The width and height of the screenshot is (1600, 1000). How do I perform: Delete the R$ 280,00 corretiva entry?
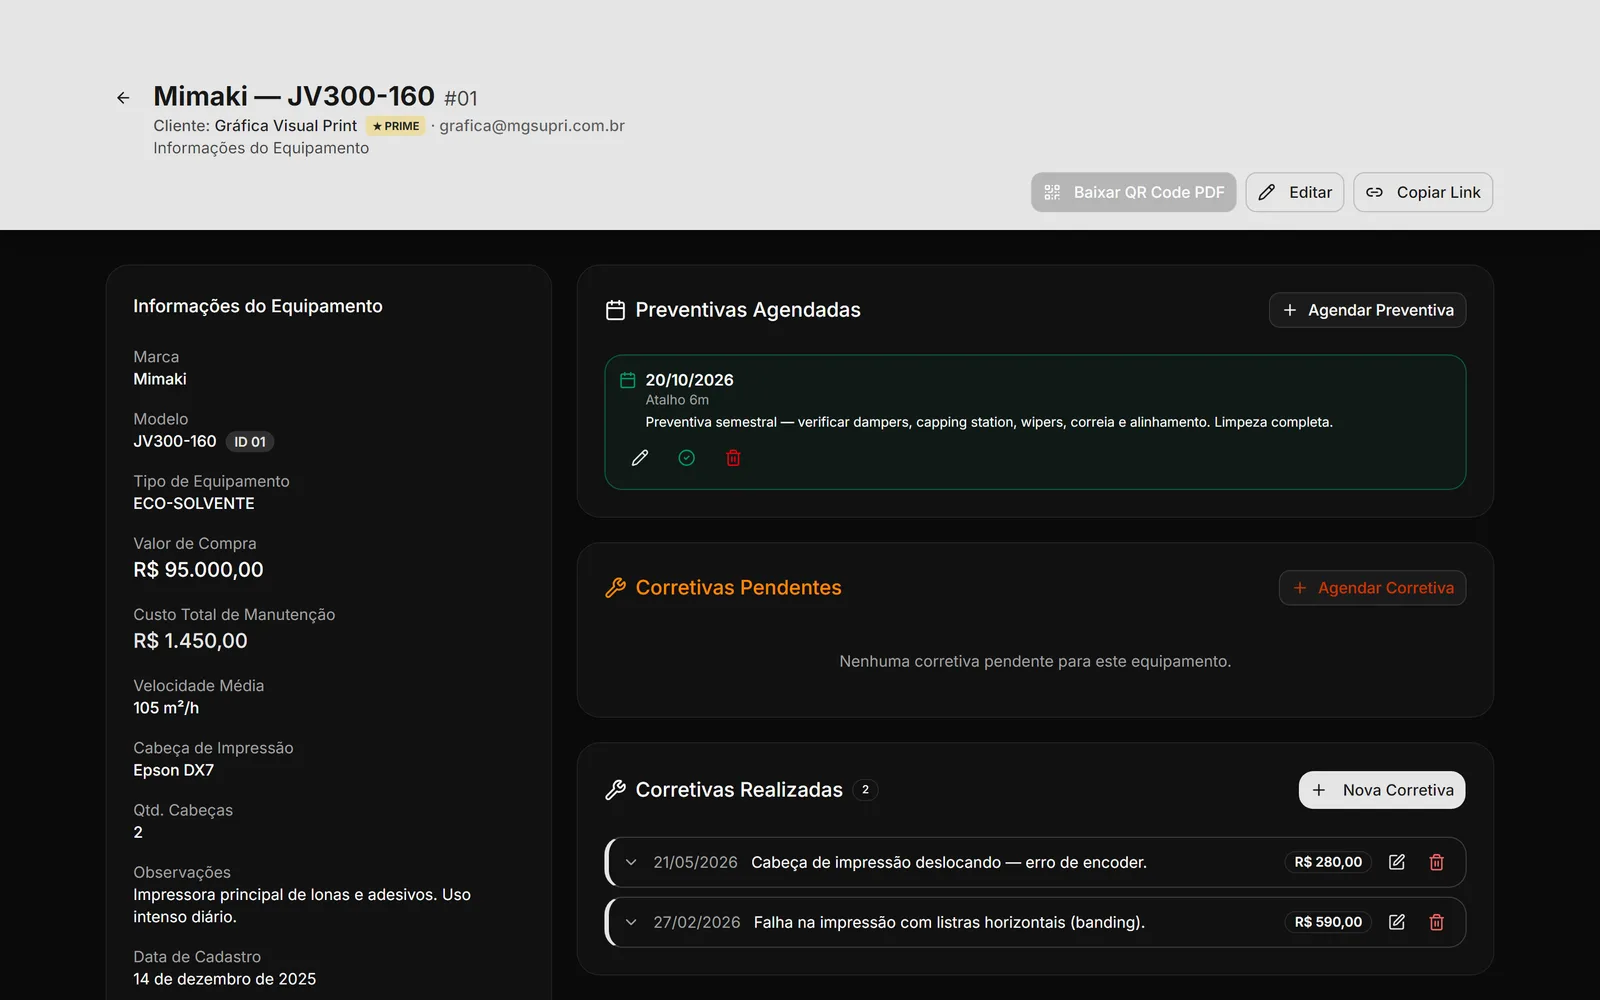click(x=1437, y=862)
